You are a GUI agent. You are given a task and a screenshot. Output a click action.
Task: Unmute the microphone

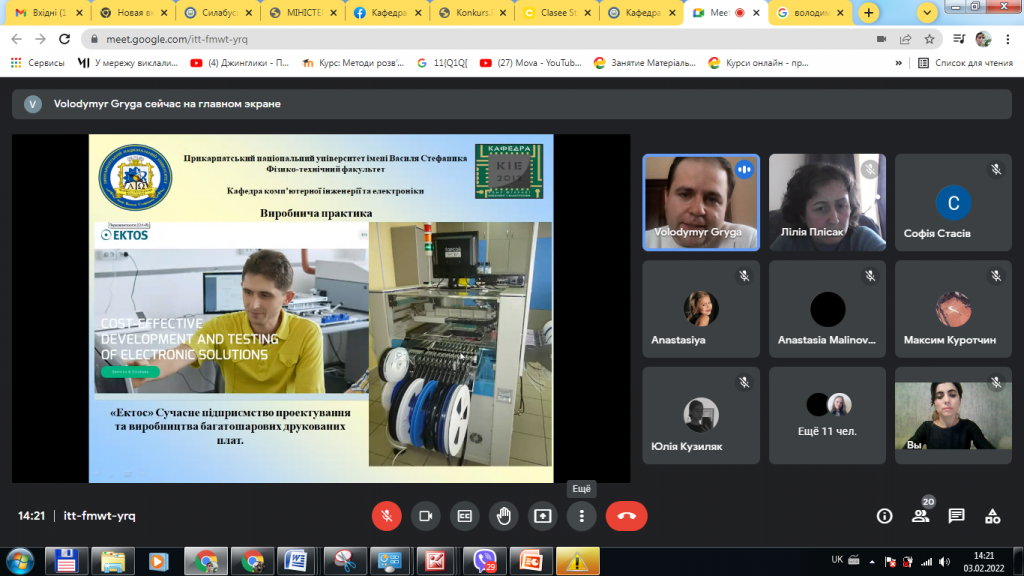387,516
